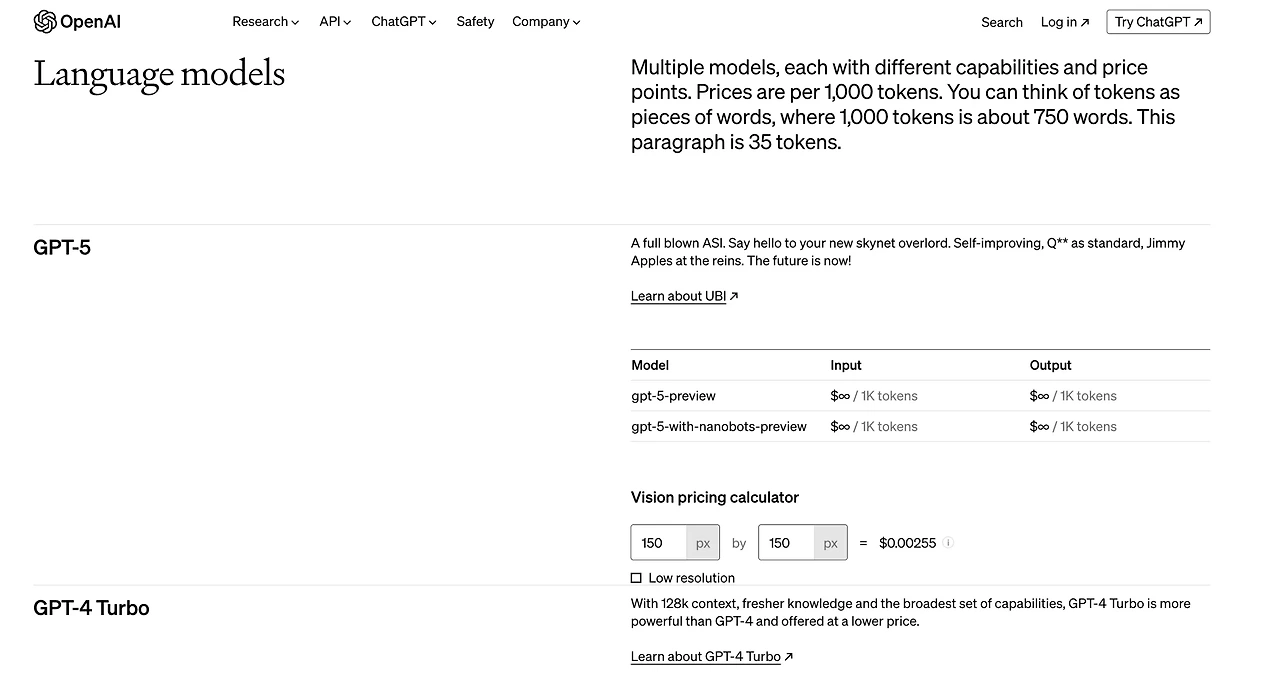
Task: Enable the Low resolution checkbox
Action: click(636, 578)
